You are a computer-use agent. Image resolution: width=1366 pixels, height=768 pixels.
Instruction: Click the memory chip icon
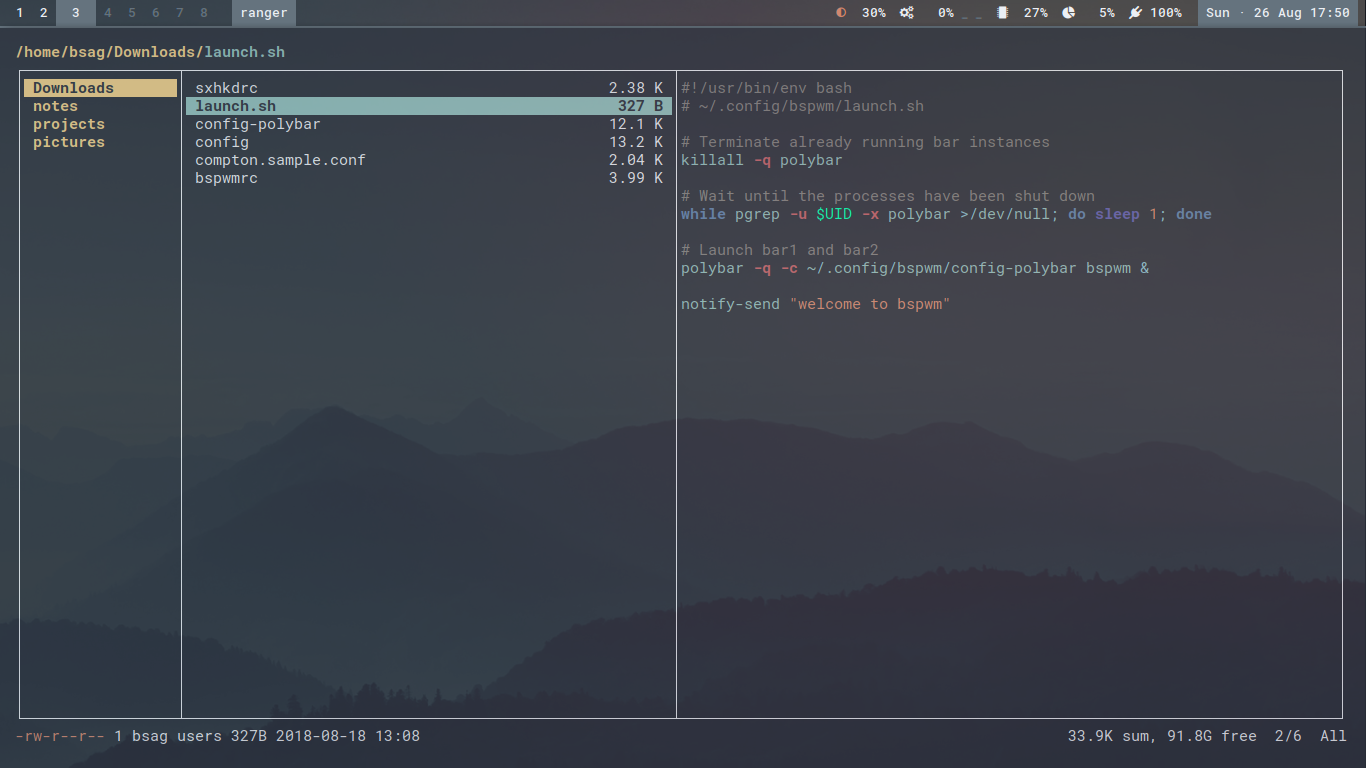pos(1003,13)
